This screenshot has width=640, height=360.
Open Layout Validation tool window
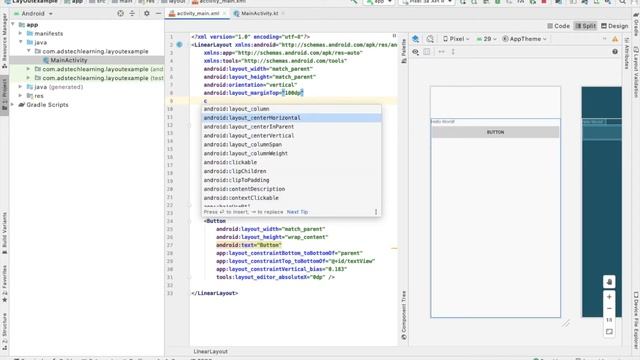click(x=636, y=72)
